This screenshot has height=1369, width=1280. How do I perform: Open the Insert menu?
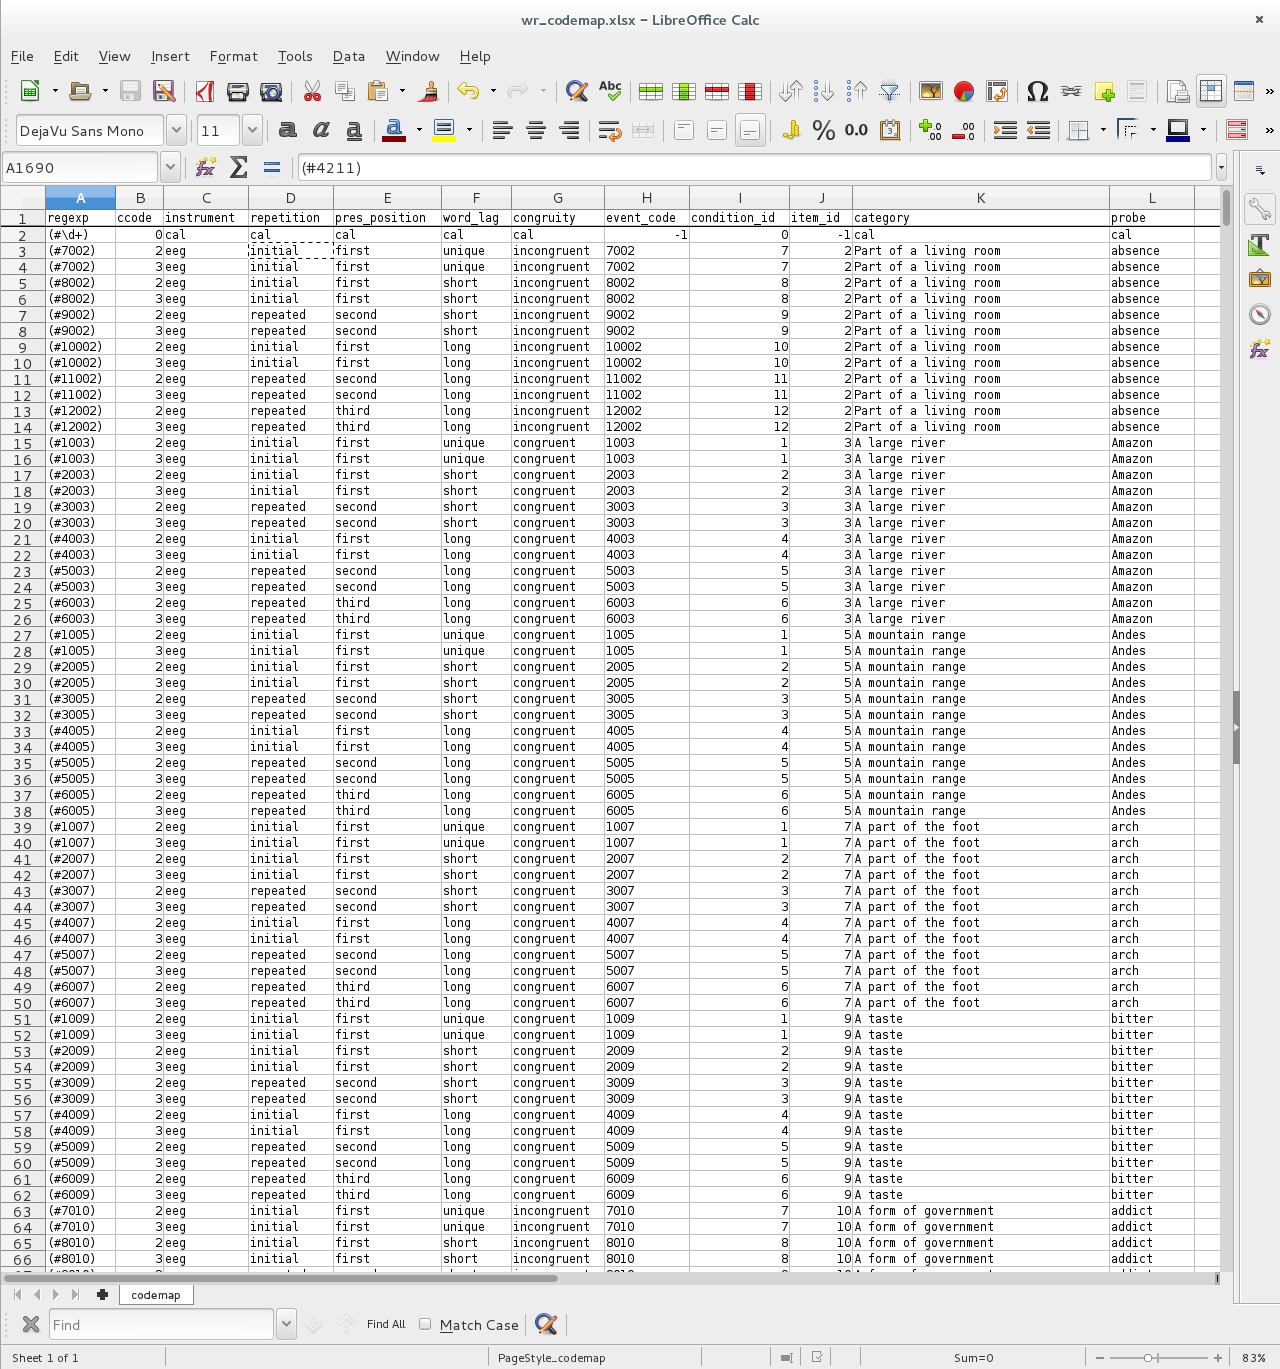[170, 56]
